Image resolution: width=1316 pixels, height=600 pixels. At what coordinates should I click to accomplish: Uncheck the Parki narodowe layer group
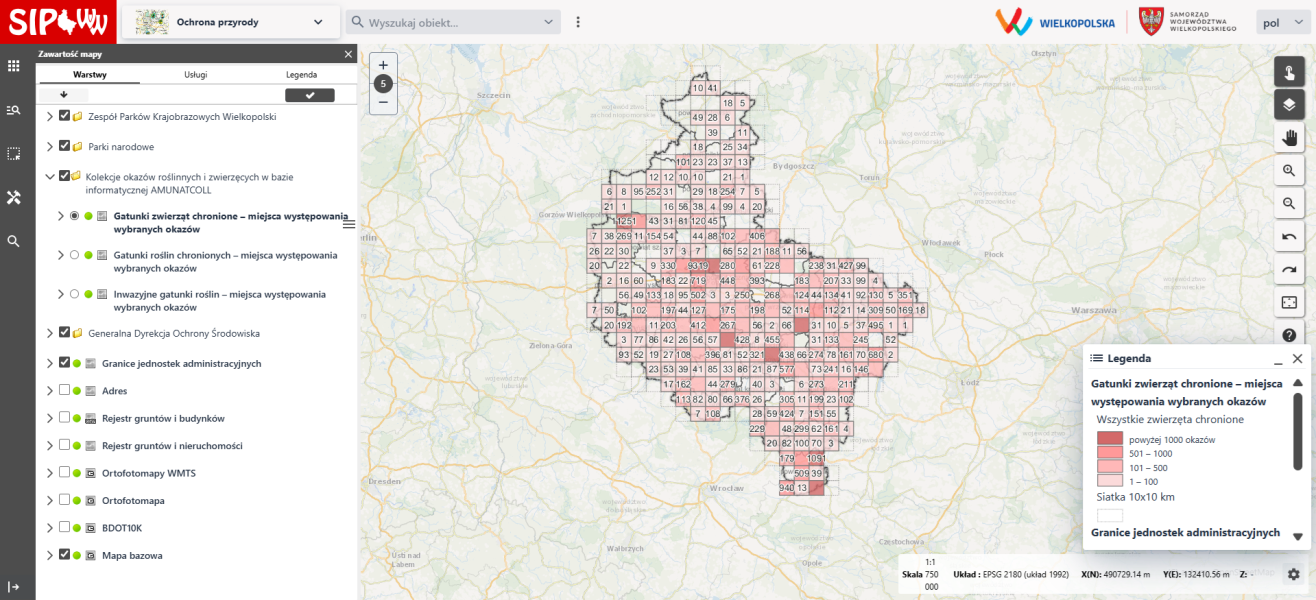coord(65,146)
